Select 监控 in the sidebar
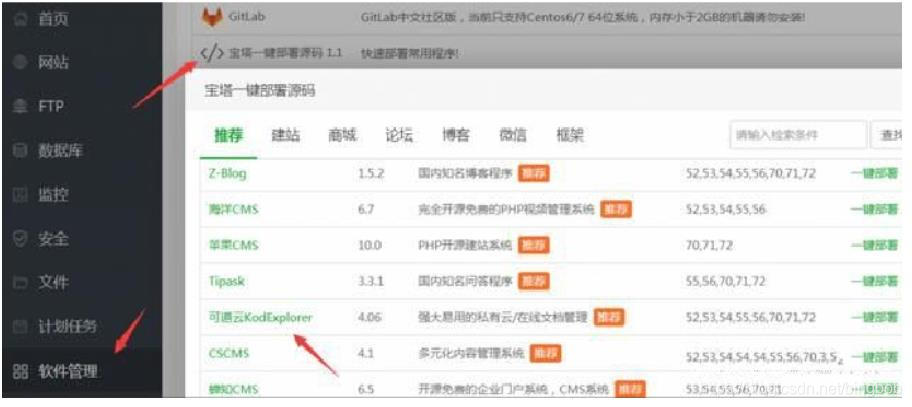912x407 pixels. (x=53, y=195)
